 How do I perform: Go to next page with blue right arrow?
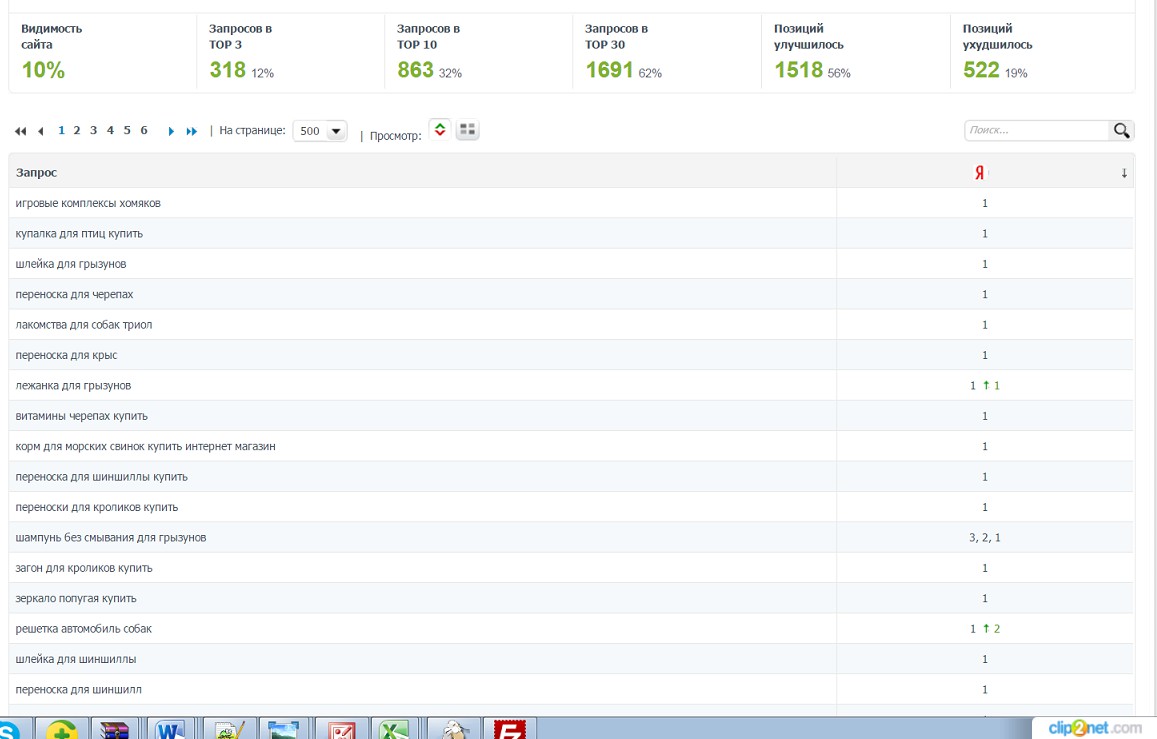[171, 131]
